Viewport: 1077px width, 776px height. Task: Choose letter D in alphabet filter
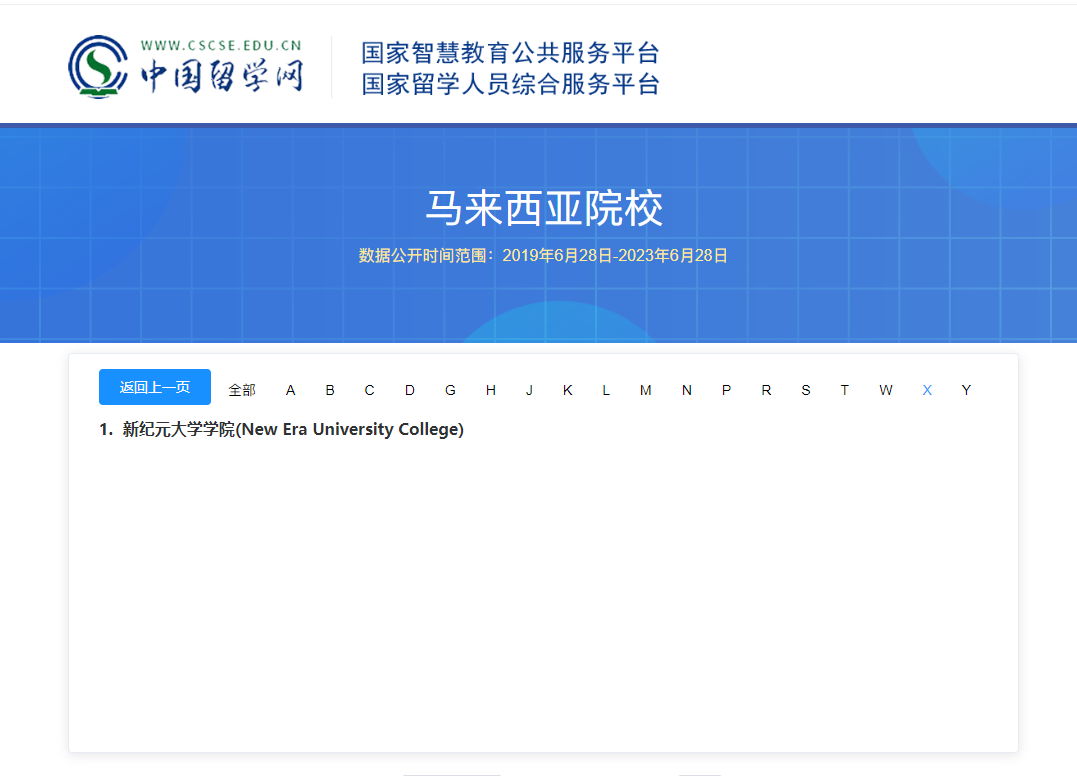[x=410, y=390]
